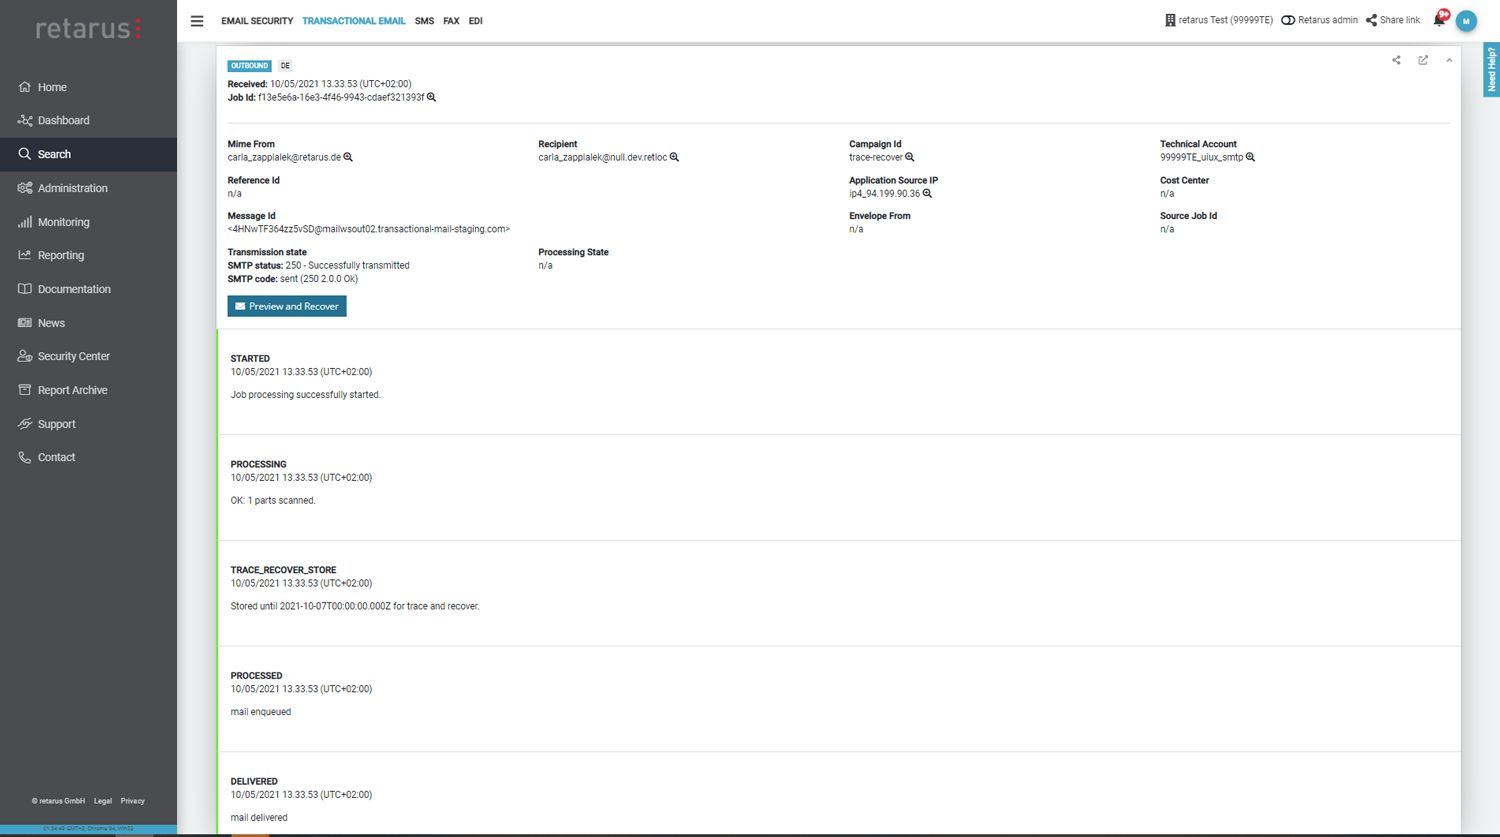The width and height of the screenshot is (1500, 837).
Task: Open the Administration section
Action: point(72,188)
